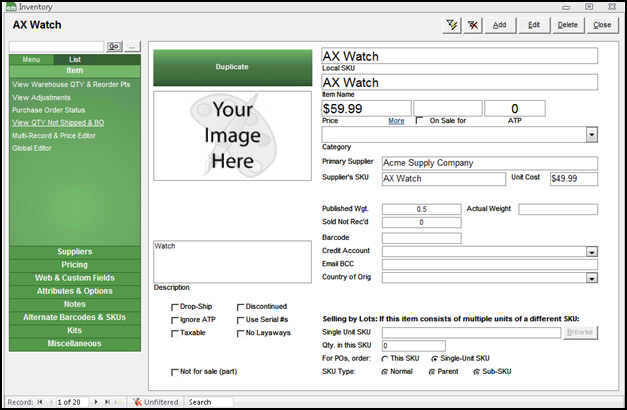Toggle No Layaways checkbox

point(240,334)
